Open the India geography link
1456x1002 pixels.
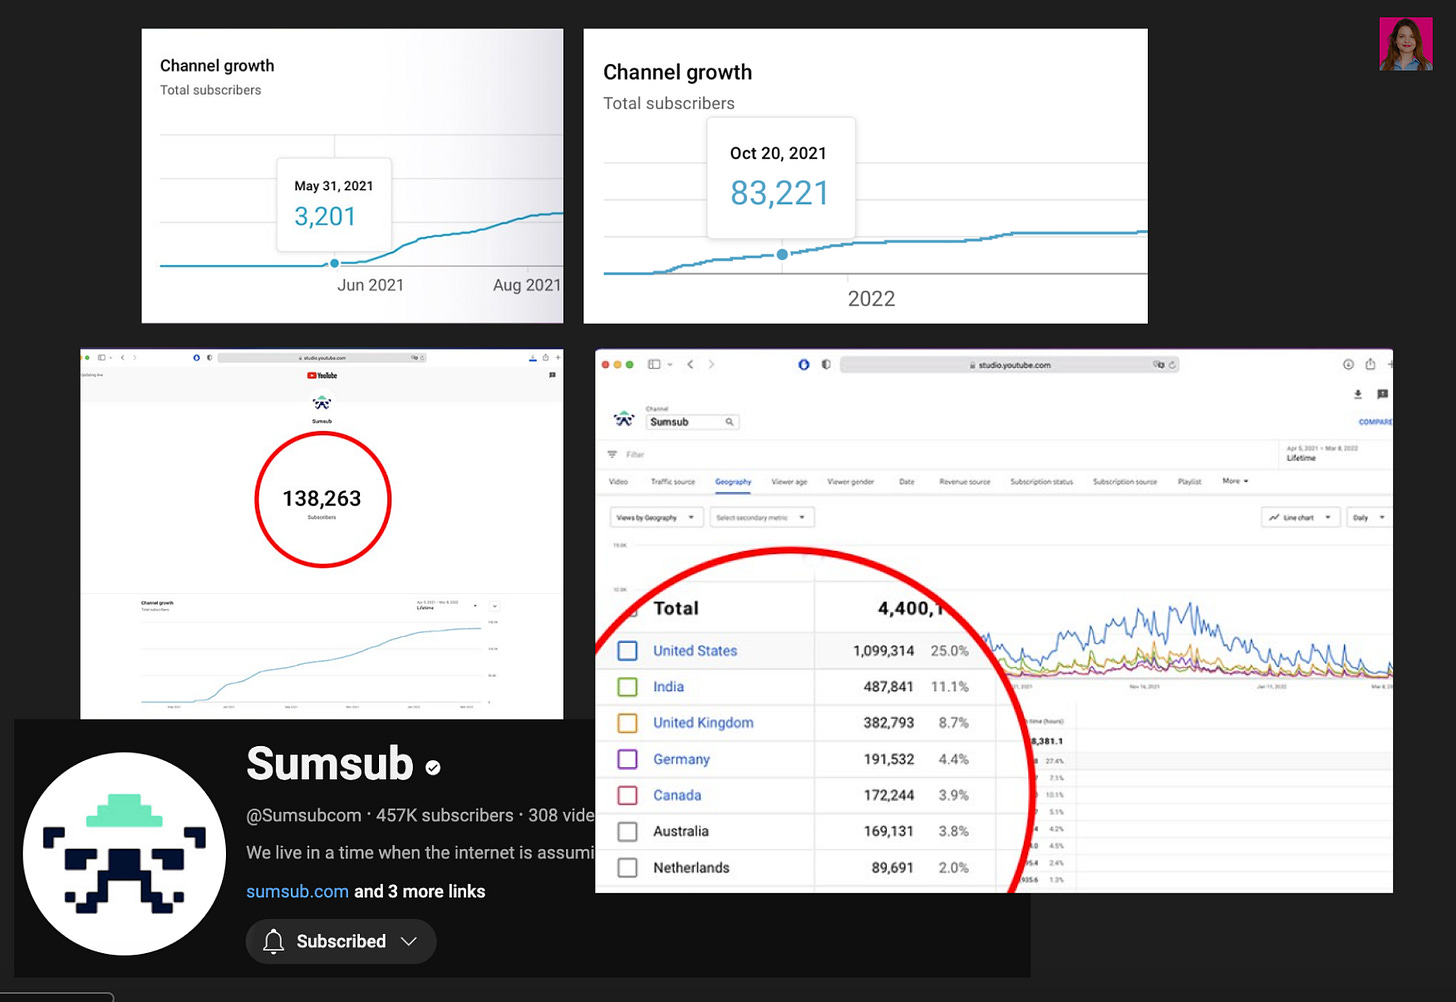(x=668, y=687)
